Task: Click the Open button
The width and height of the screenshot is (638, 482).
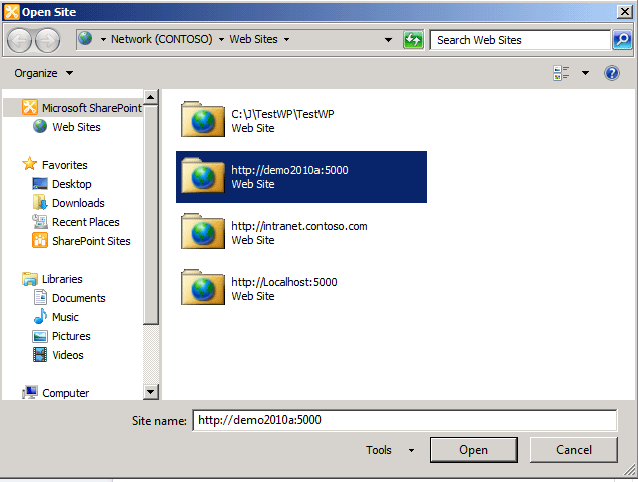Action: click(x=474, y=450)
